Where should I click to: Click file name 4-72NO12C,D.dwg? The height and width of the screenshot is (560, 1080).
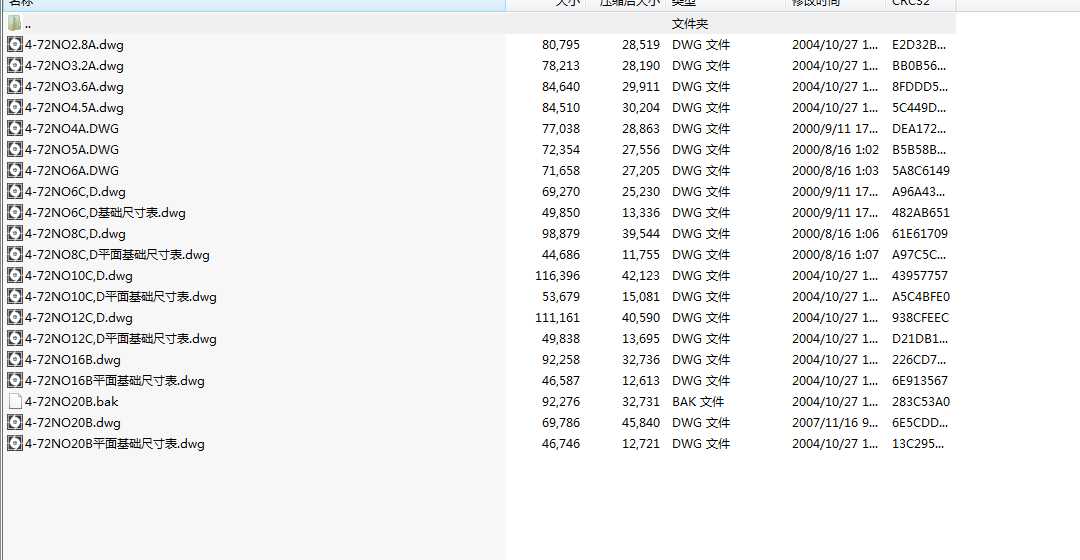[79, 318]
